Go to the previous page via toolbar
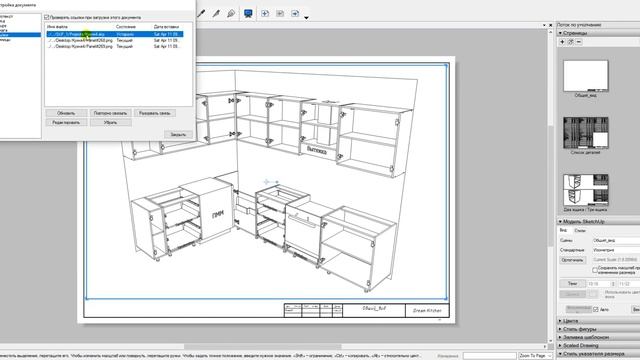The width and height of the screenshot is (640, 360). pos(280,13)
